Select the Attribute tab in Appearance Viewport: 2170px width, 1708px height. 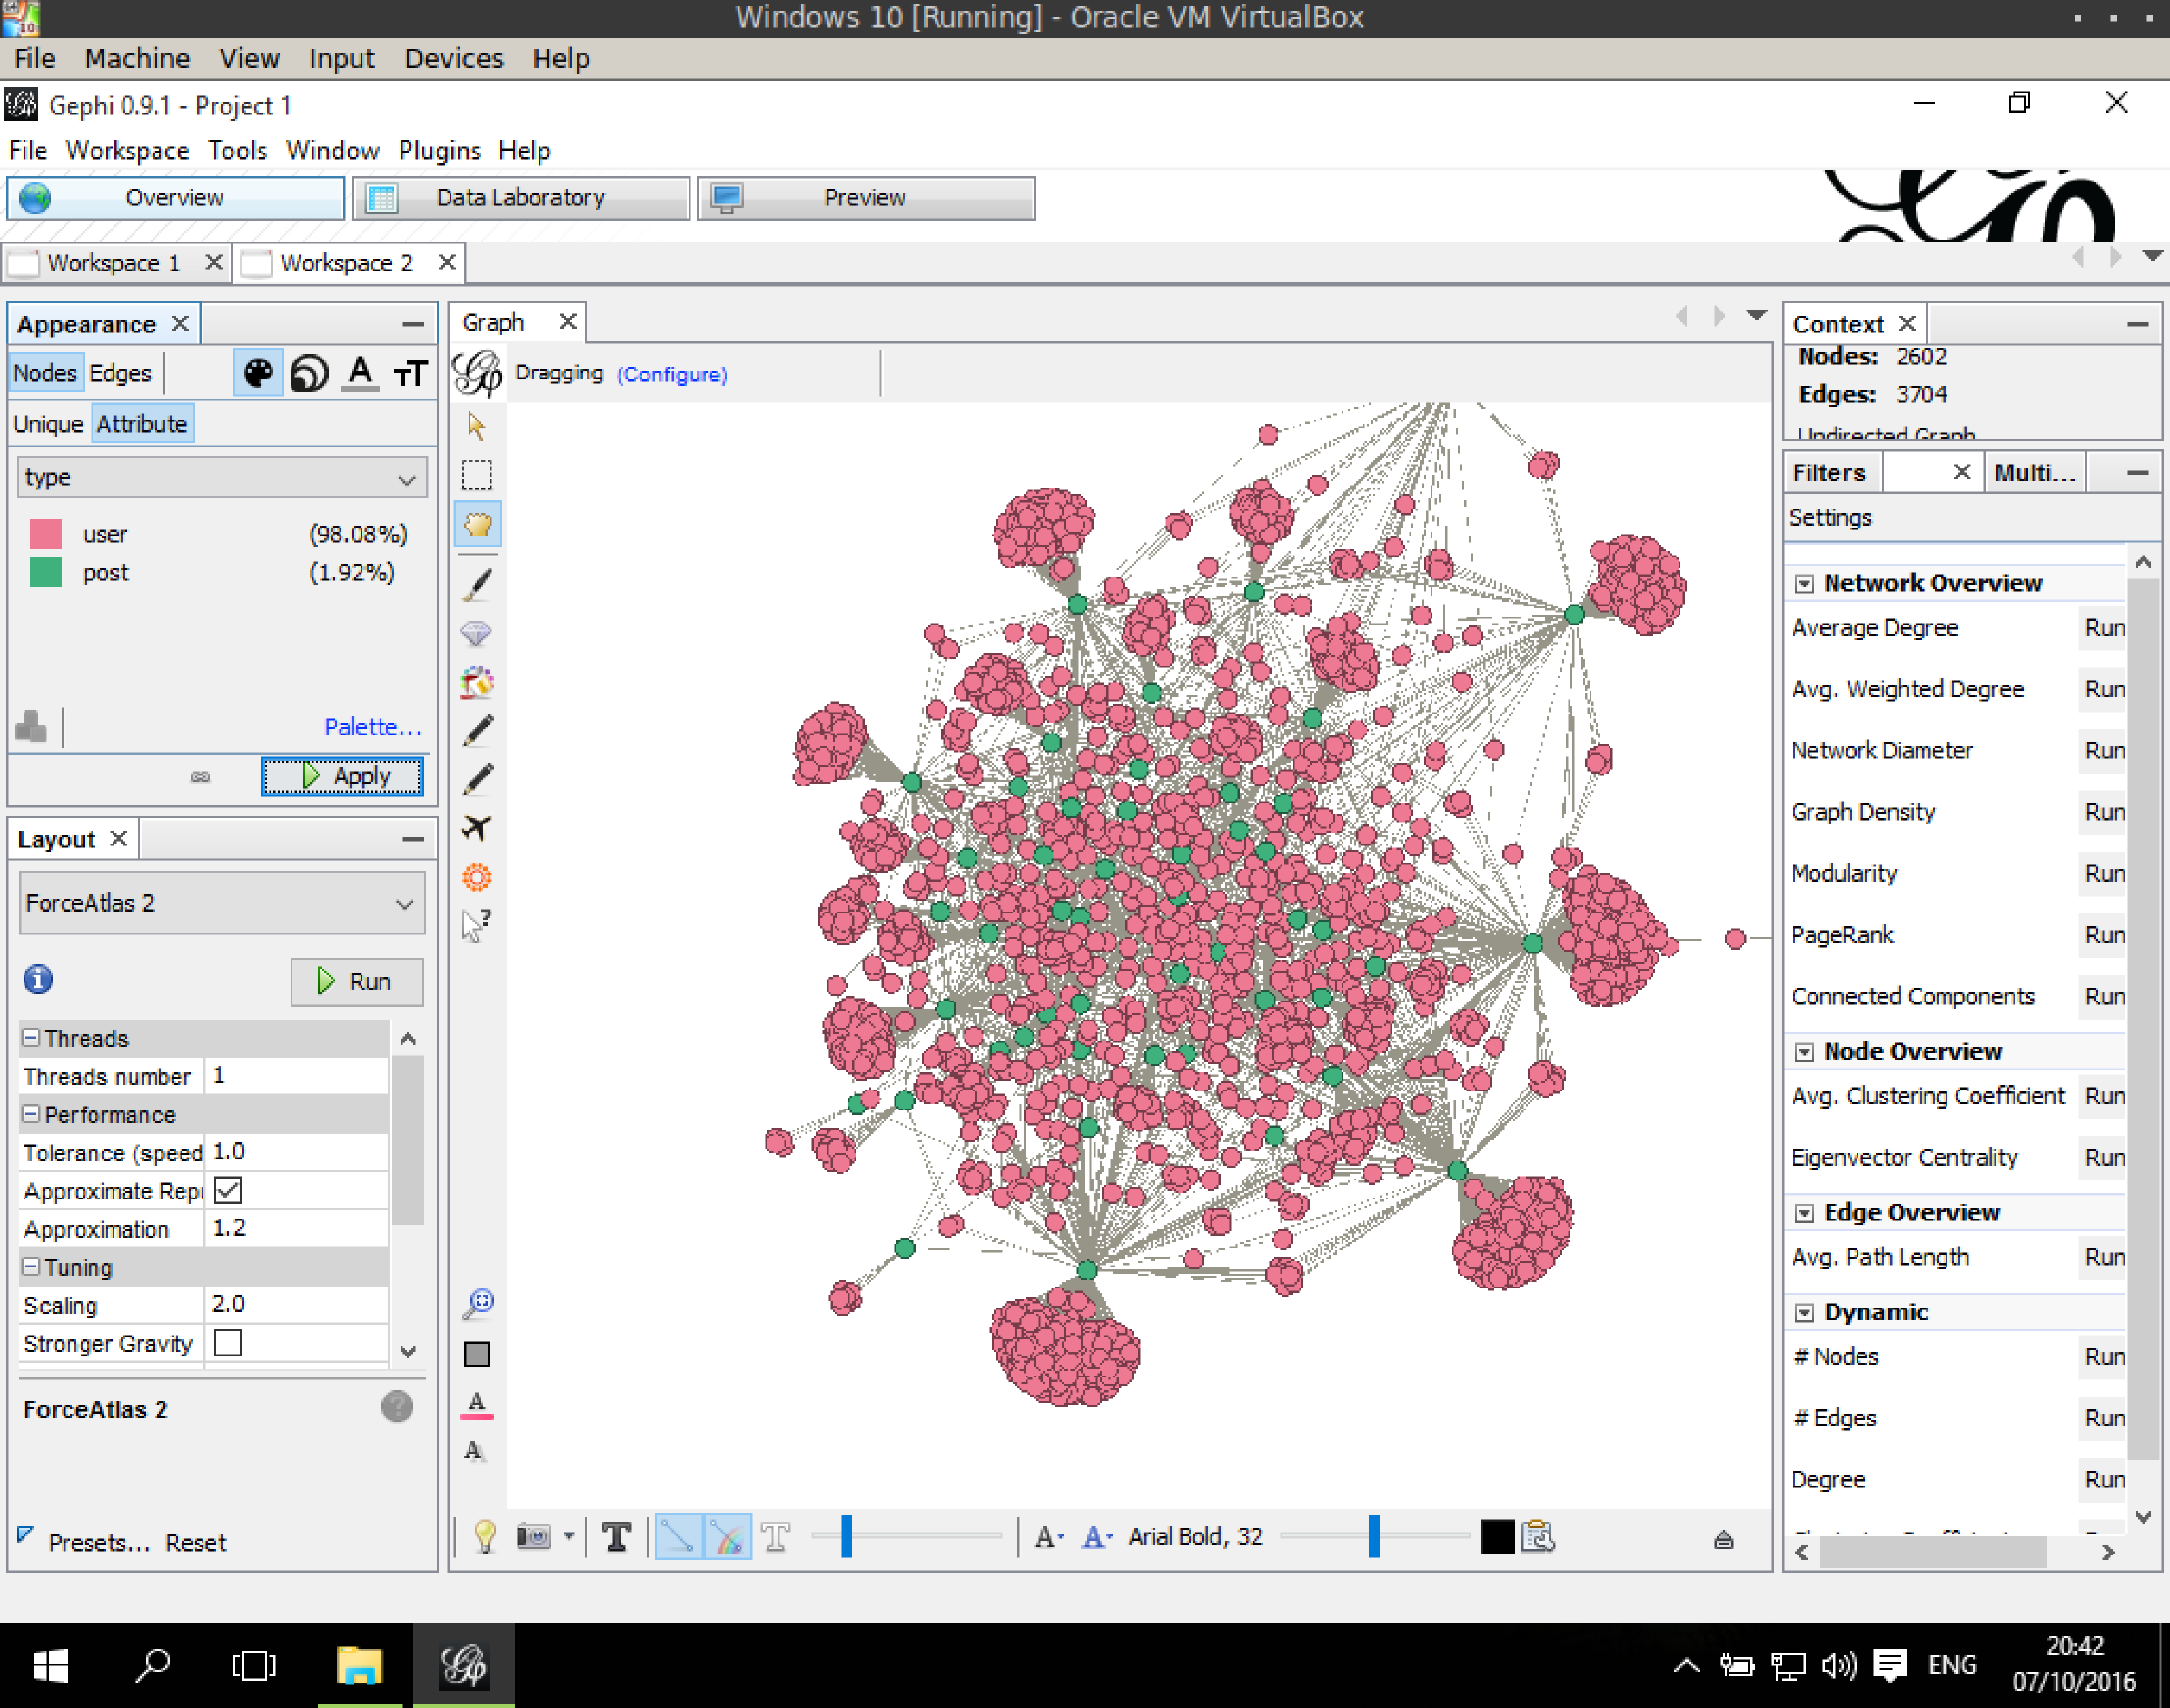click(142, 424)
